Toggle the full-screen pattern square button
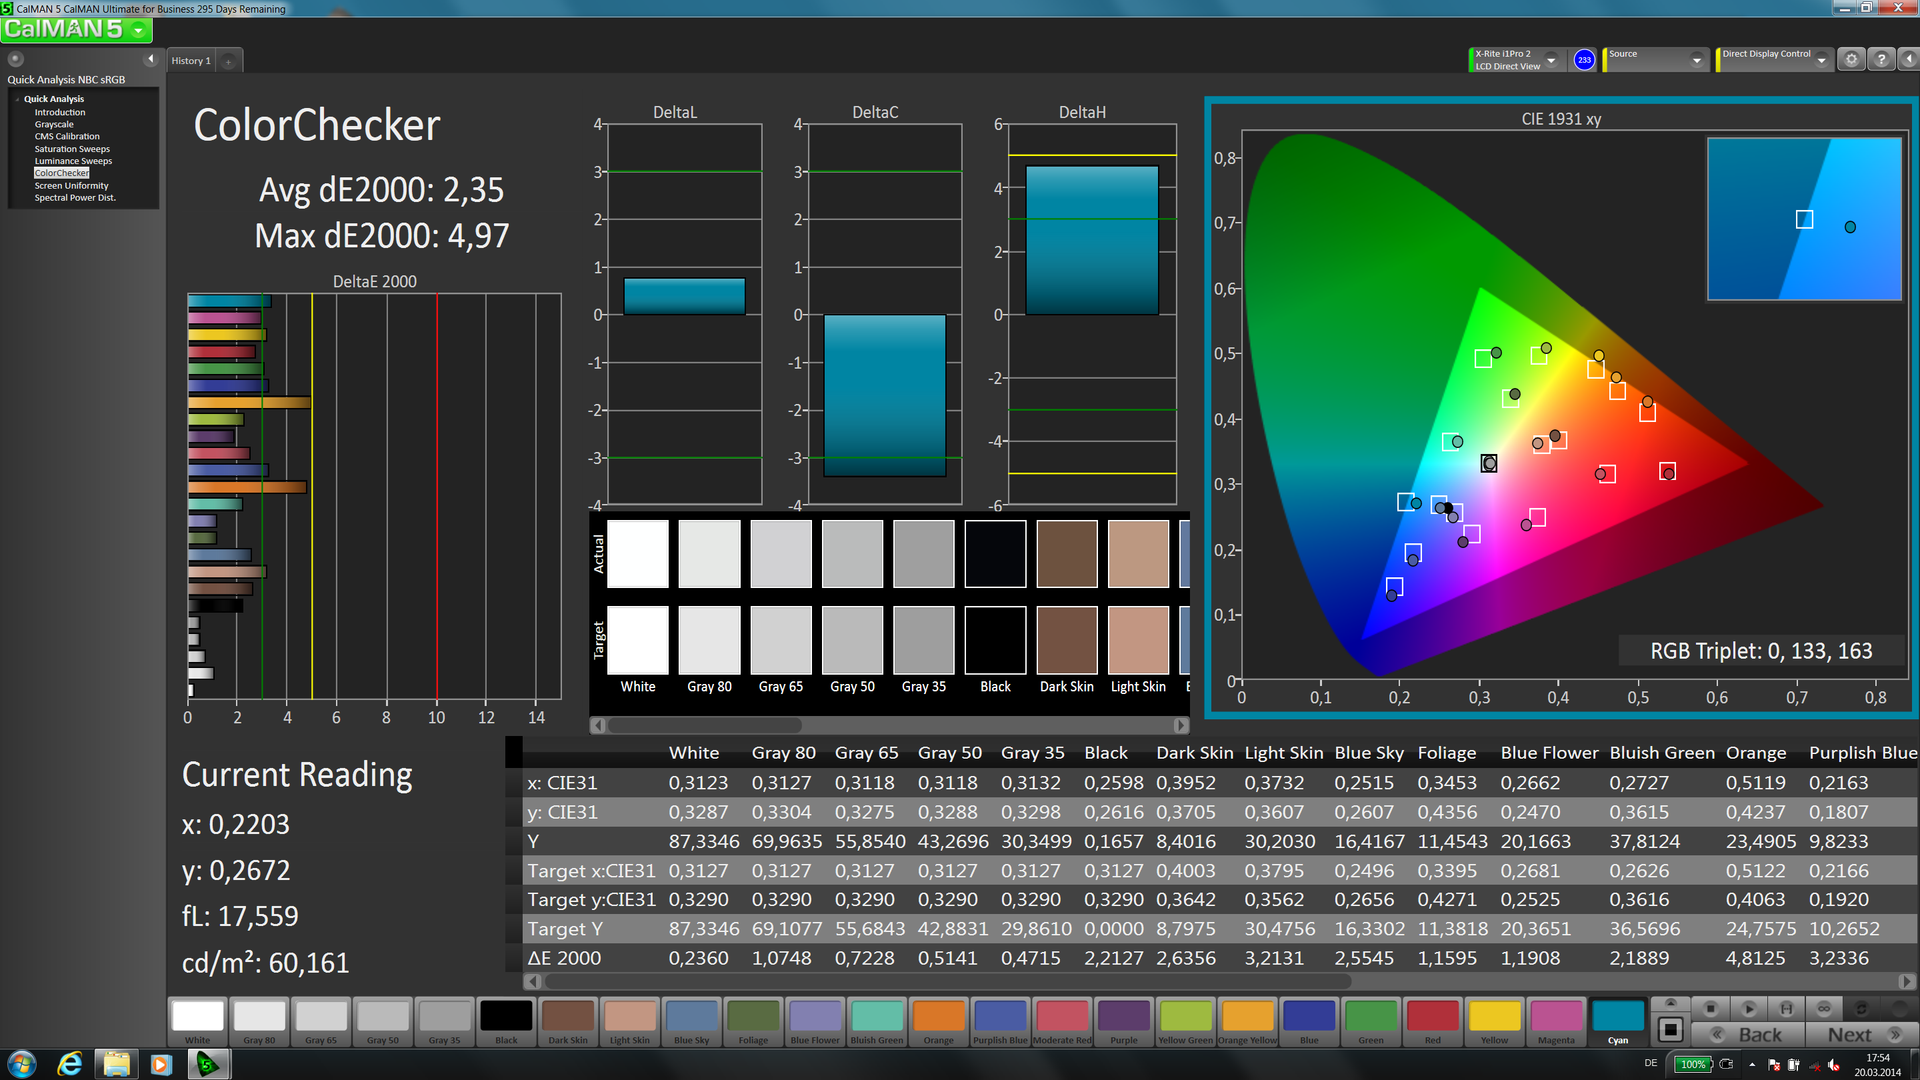The height and width of the screenshot is (1080, 1920). 1670,1030
